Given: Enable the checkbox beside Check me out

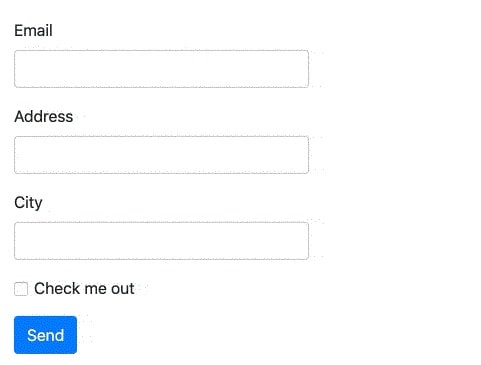Looking at the screenshot, I should click(x=21, y=289).
